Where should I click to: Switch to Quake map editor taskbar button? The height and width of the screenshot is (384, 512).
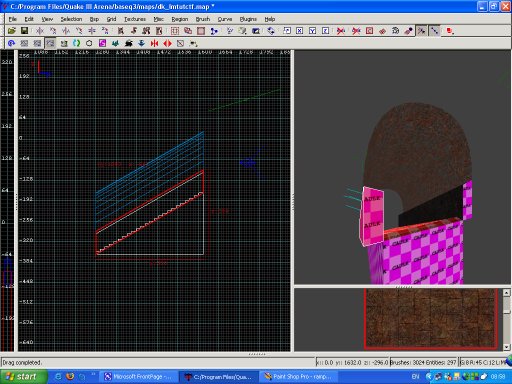tap(219, 377)
